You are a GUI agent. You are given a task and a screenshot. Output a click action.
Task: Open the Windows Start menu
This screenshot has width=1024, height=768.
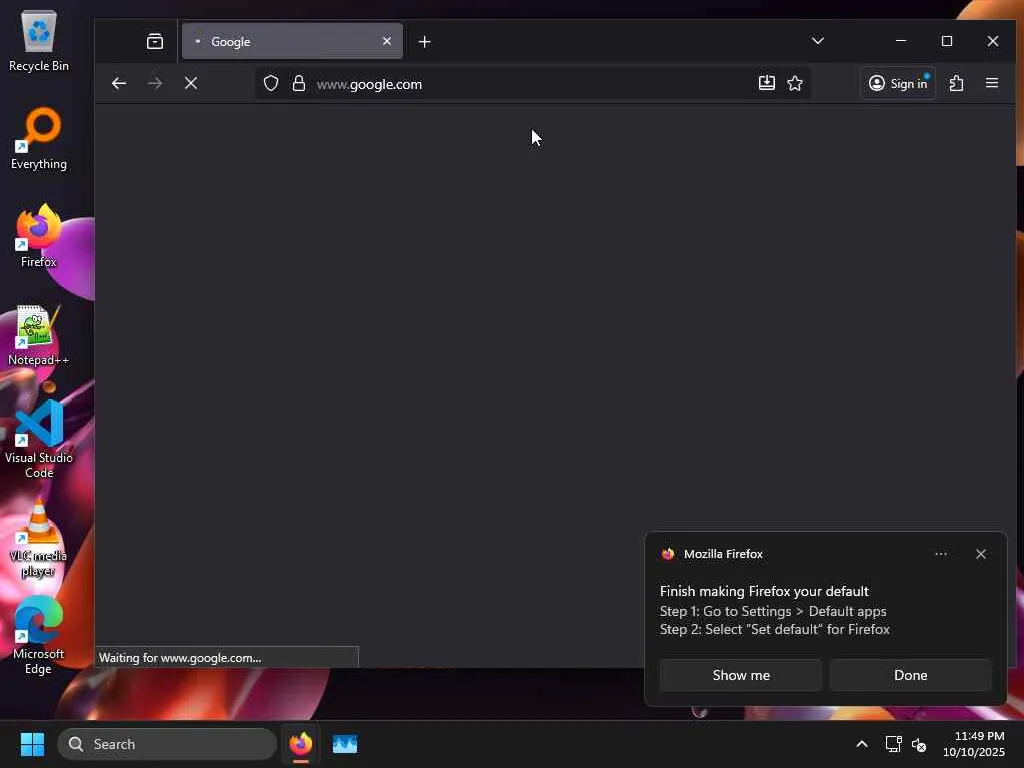[32, 744]
